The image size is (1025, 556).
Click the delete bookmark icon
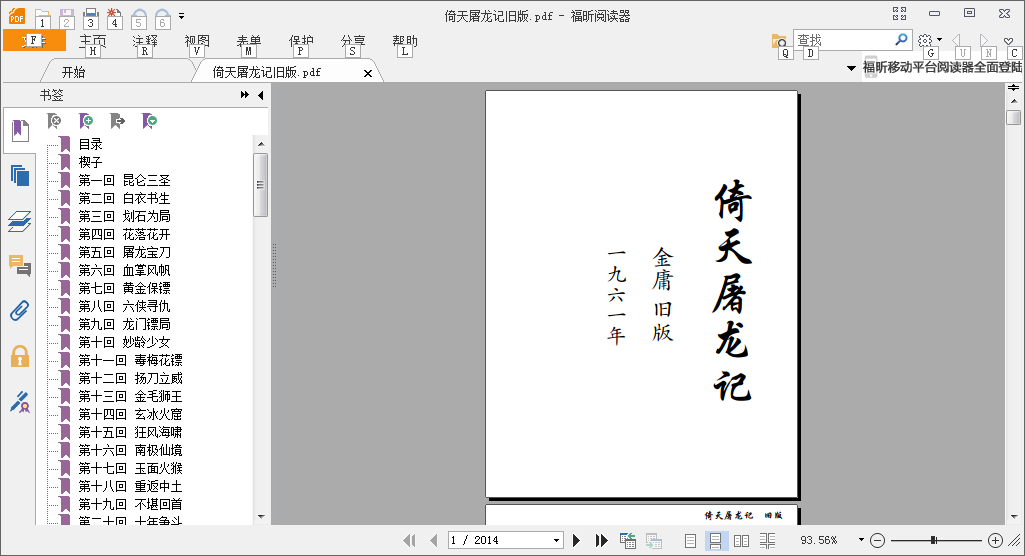click(55, 121)
